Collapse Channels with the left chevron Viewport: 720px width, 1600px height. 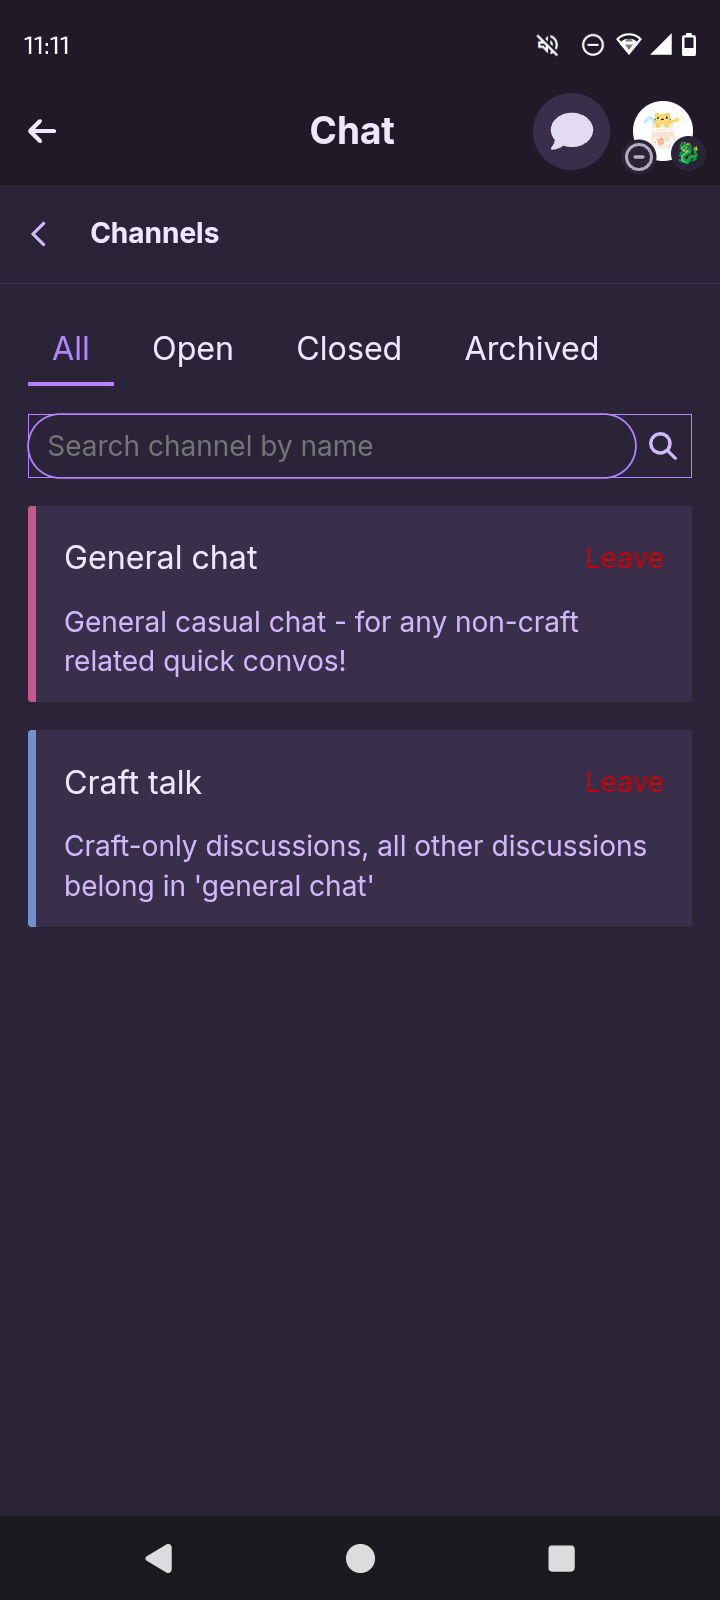click(x=39, y=234)
